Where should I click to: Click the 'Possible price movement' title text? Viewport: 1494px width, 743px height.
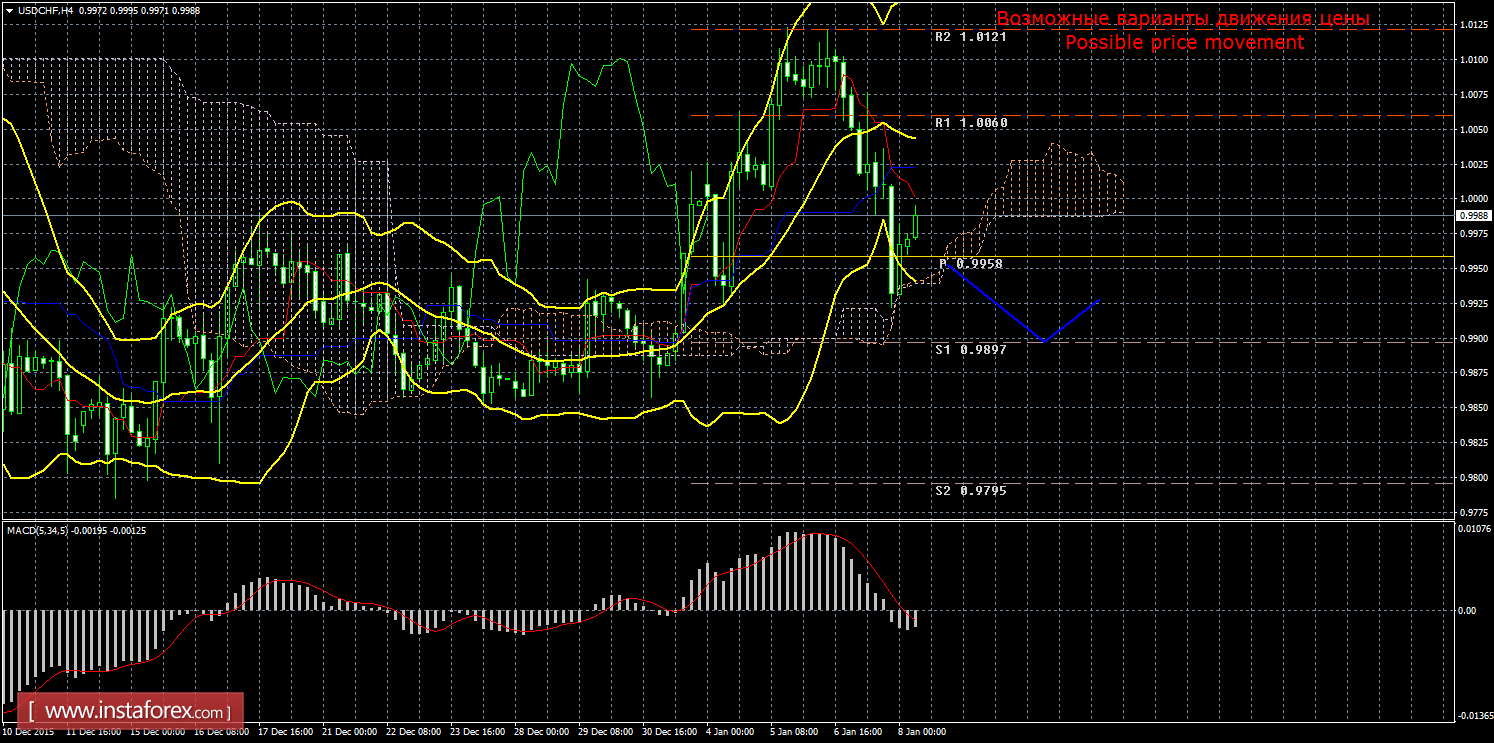(x=1184, y=43)
